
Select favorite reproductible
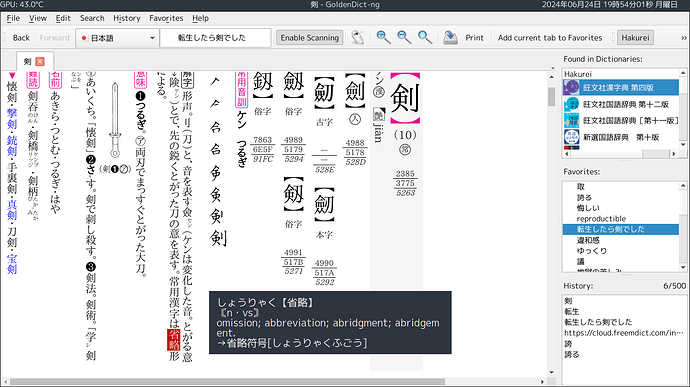[601, 218]
